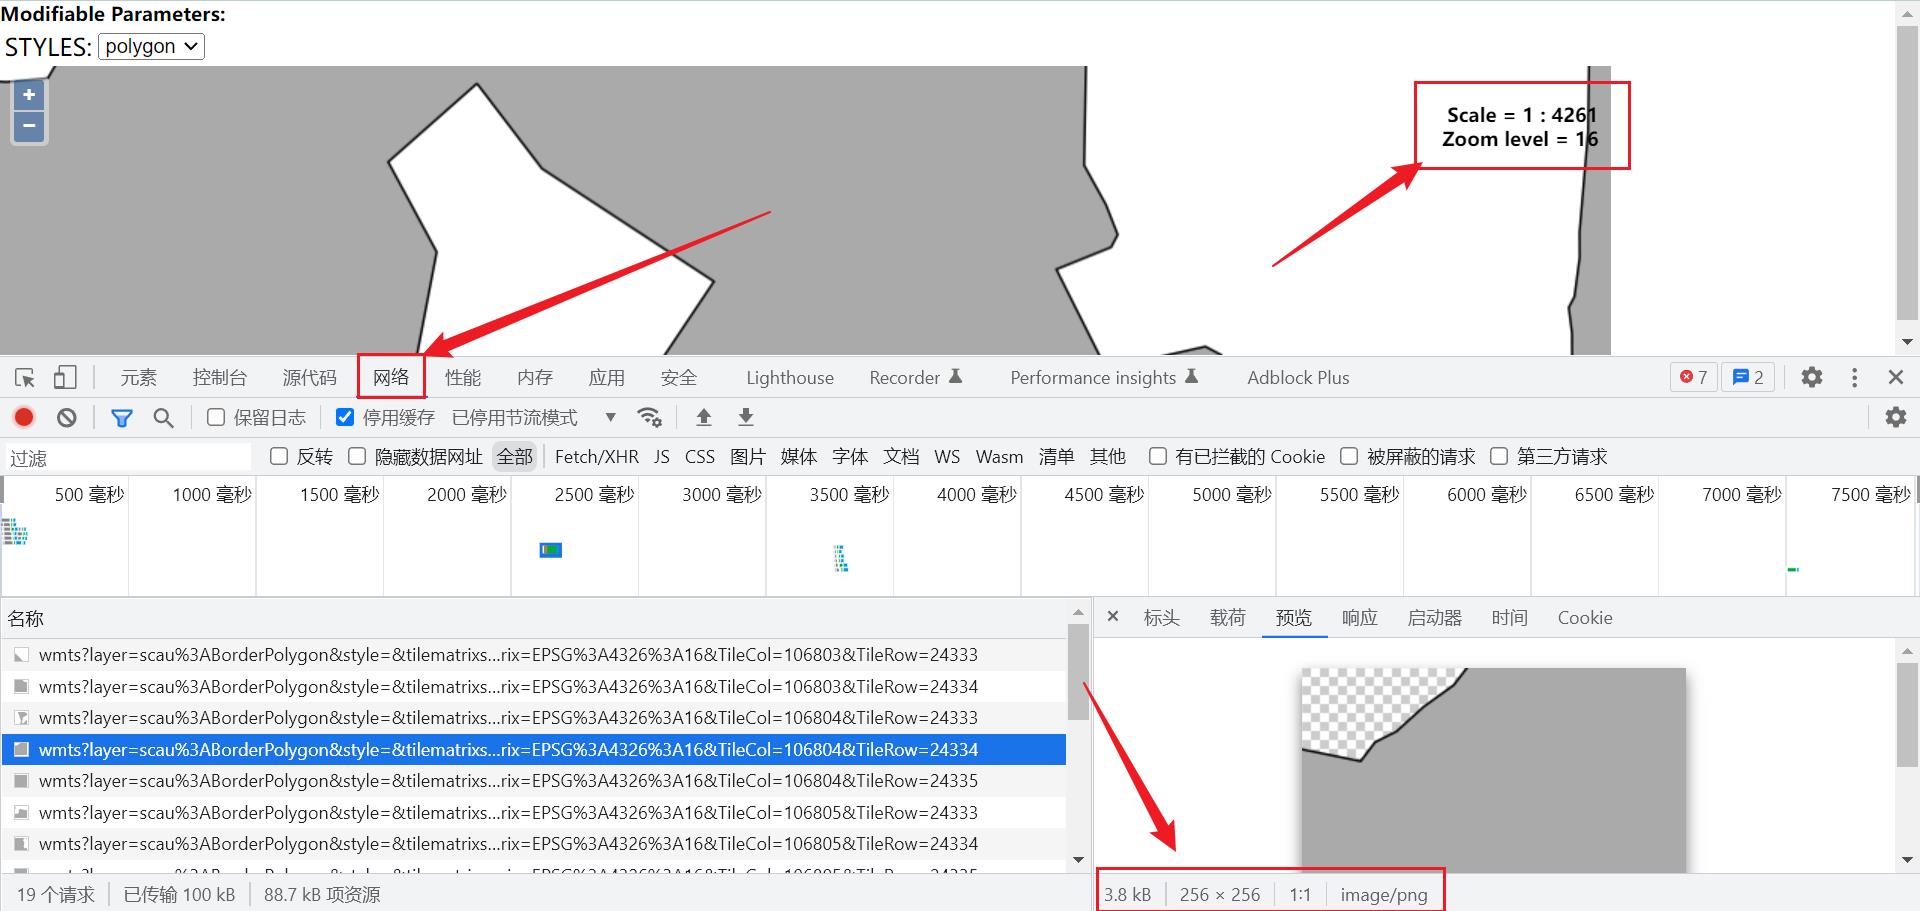Open the 应用 tab
The image size is (1920, 911).
607,377
